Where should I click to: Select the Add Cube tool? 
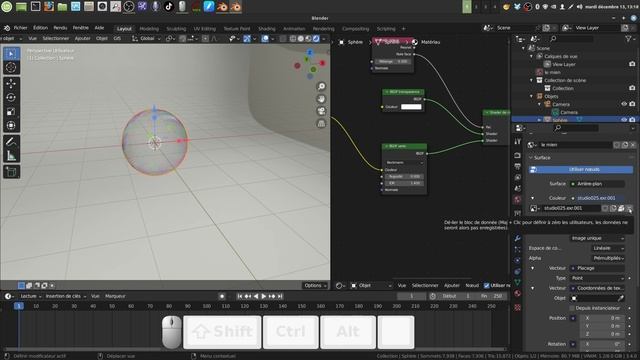pyautogui.click(x=11, y=172)
